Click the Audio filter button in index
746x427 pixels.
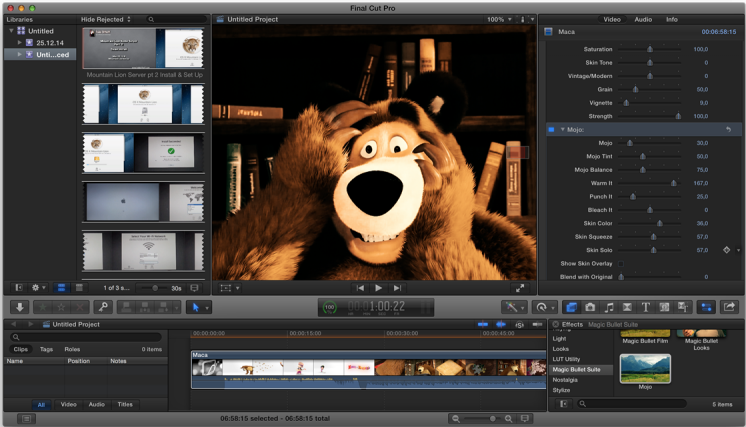pos(97,404)
